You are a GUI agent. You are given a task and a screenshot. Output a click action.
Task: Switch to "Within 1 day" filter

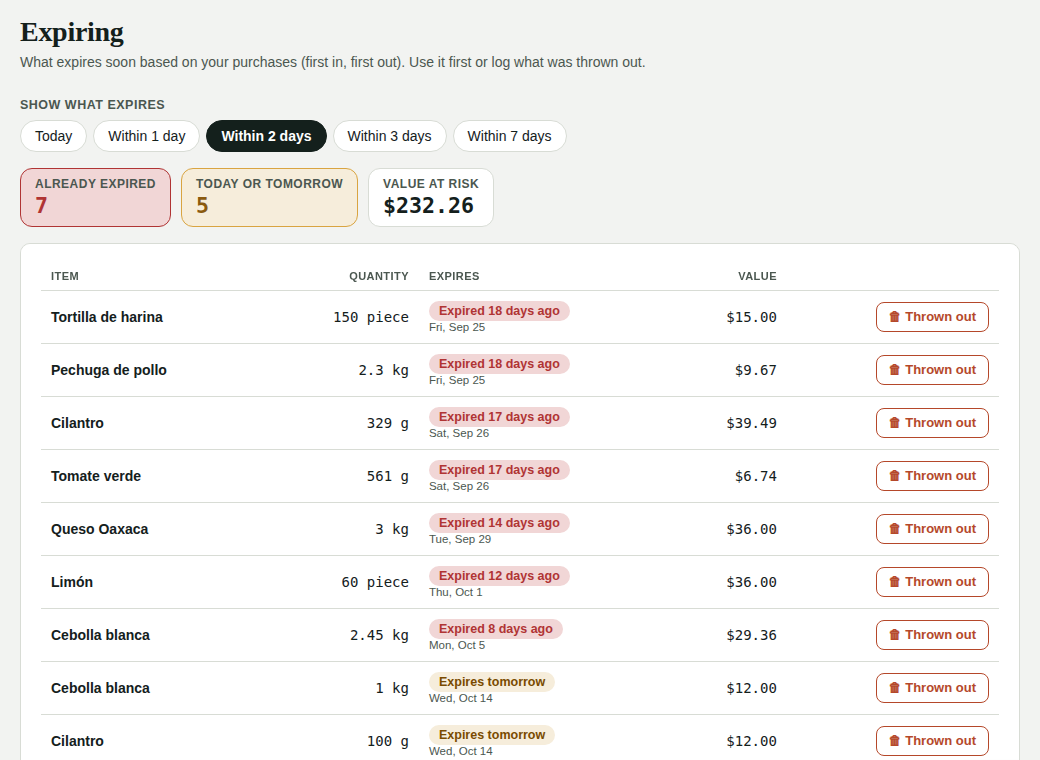pos(147,136)
